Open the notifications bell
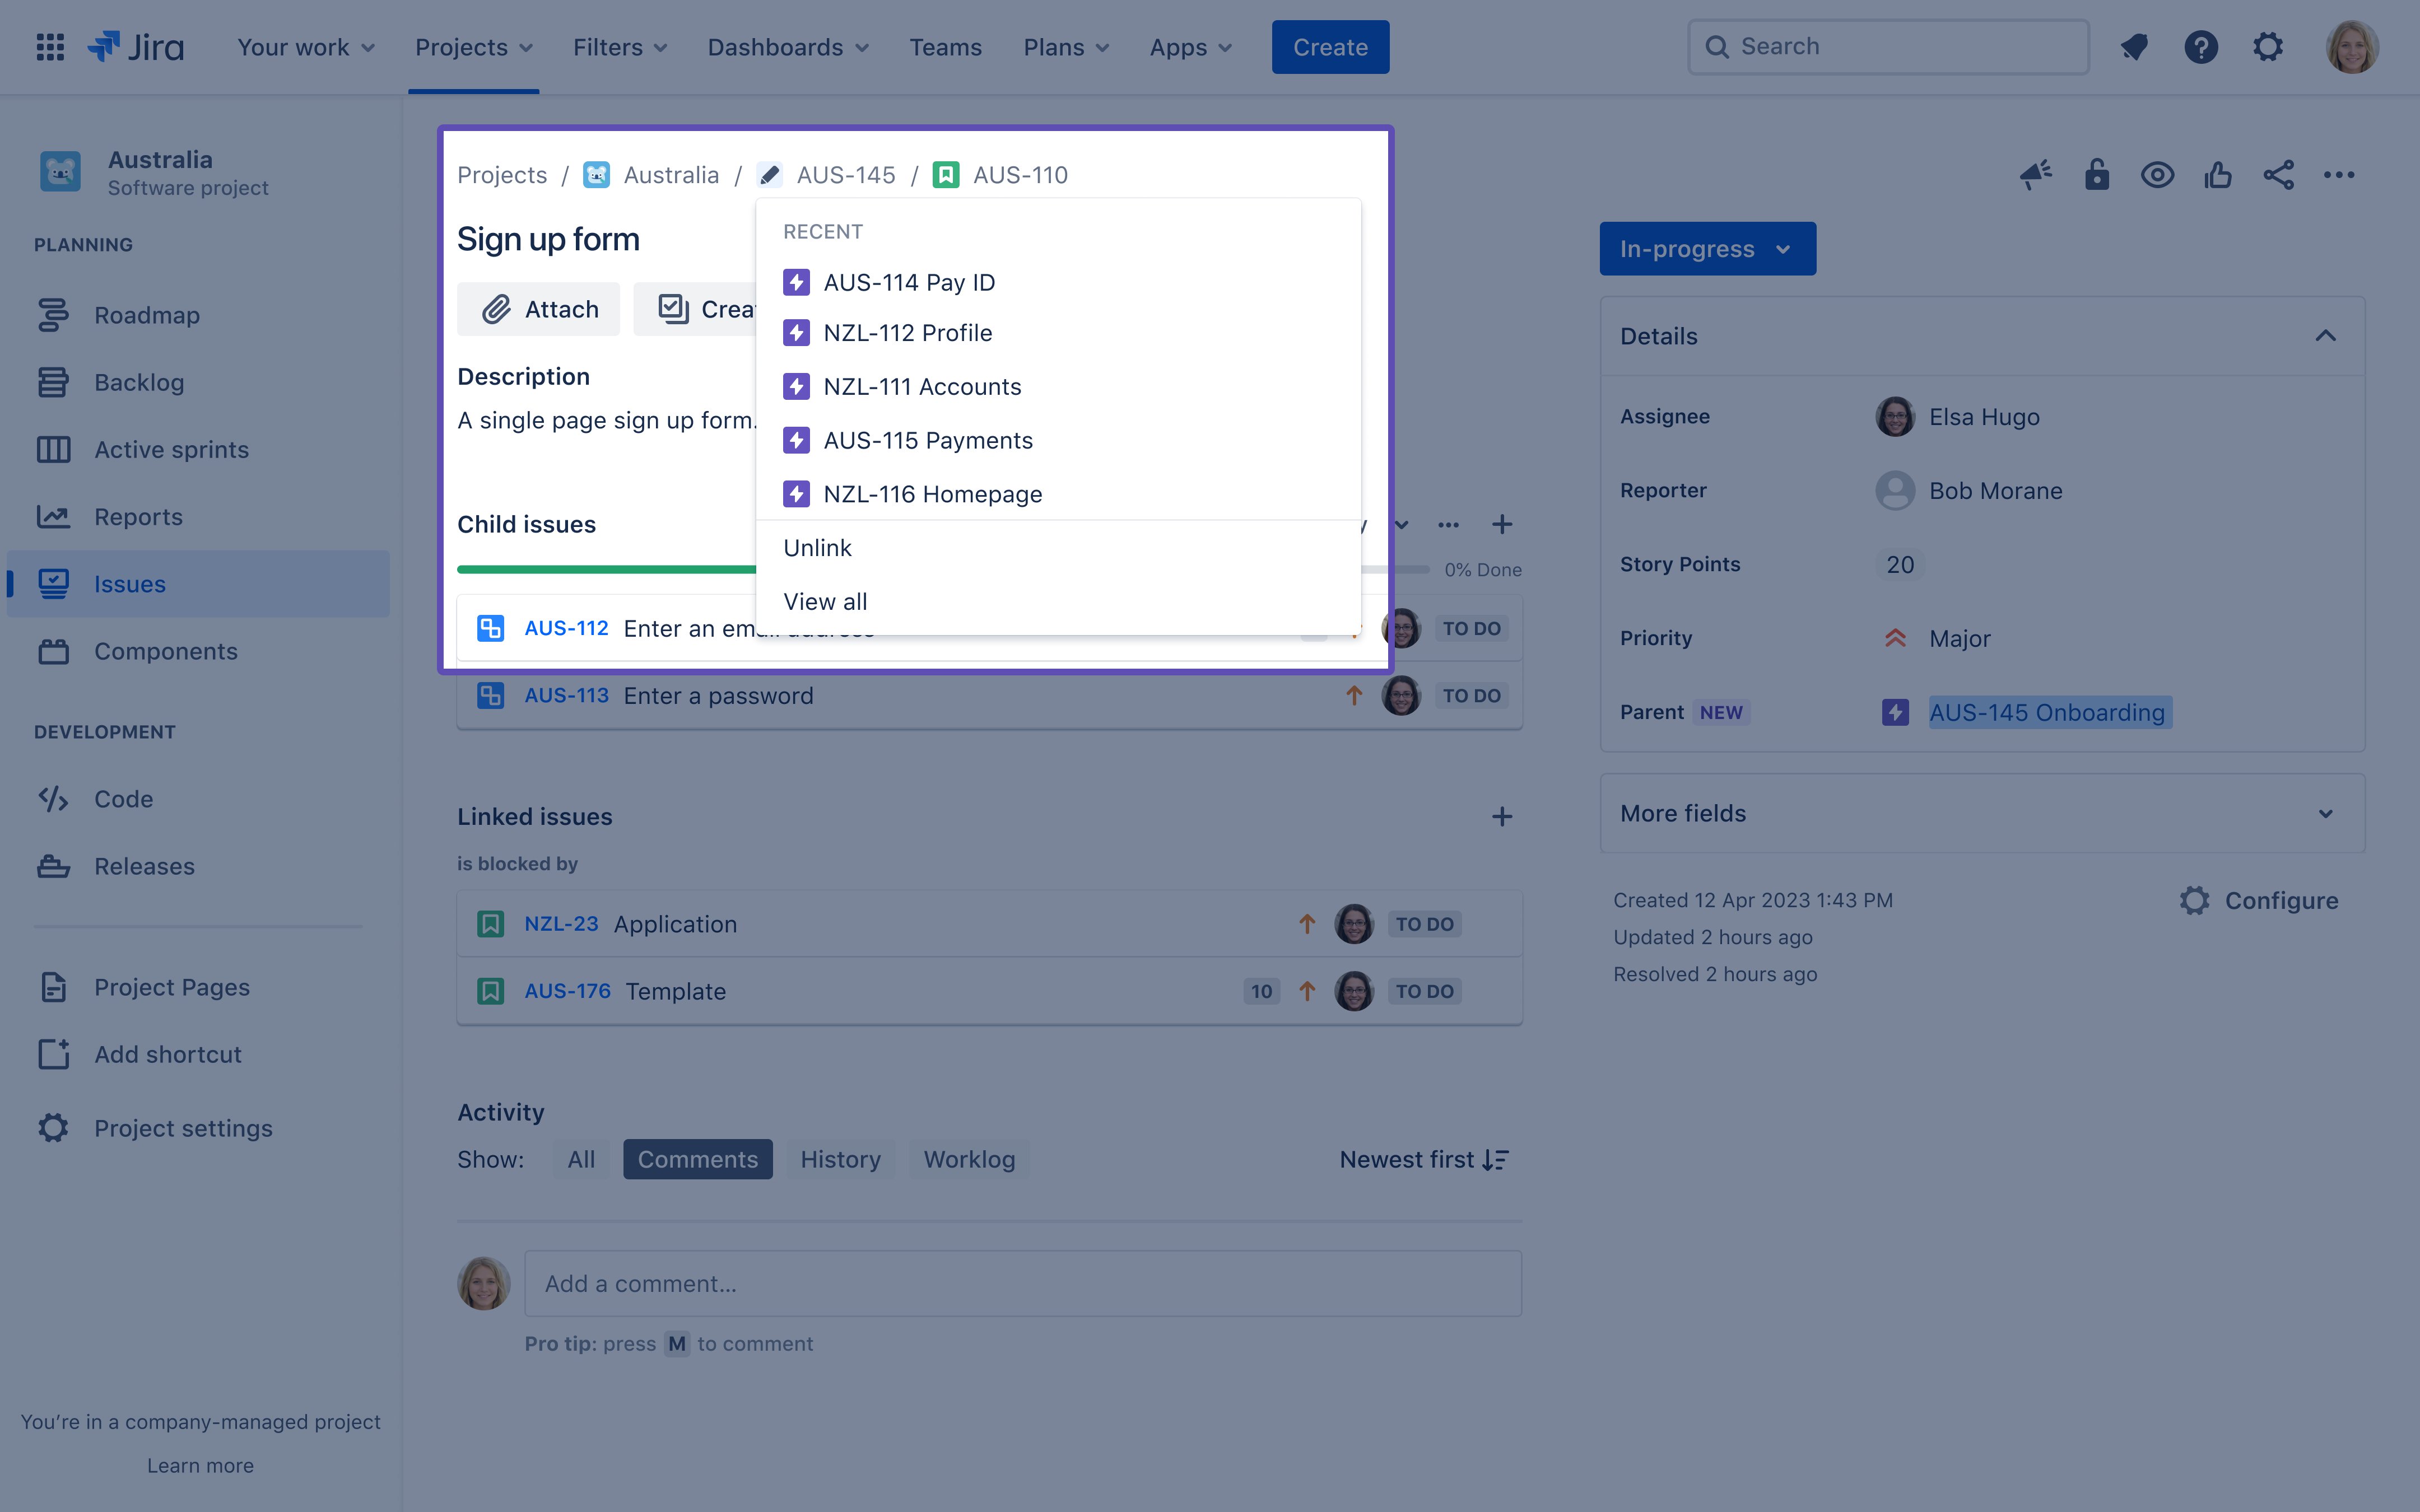This screenshot has width=2420, height=1512. point(2134,47)
